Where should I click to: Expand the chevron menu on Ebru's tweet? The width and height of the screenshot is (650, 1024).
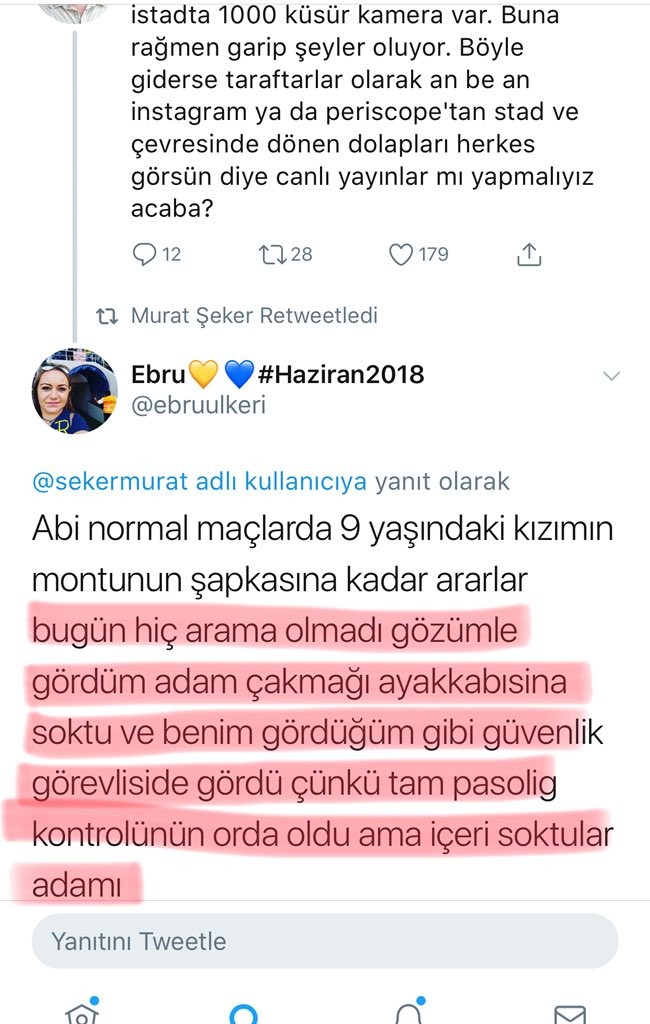click(613, 375)
